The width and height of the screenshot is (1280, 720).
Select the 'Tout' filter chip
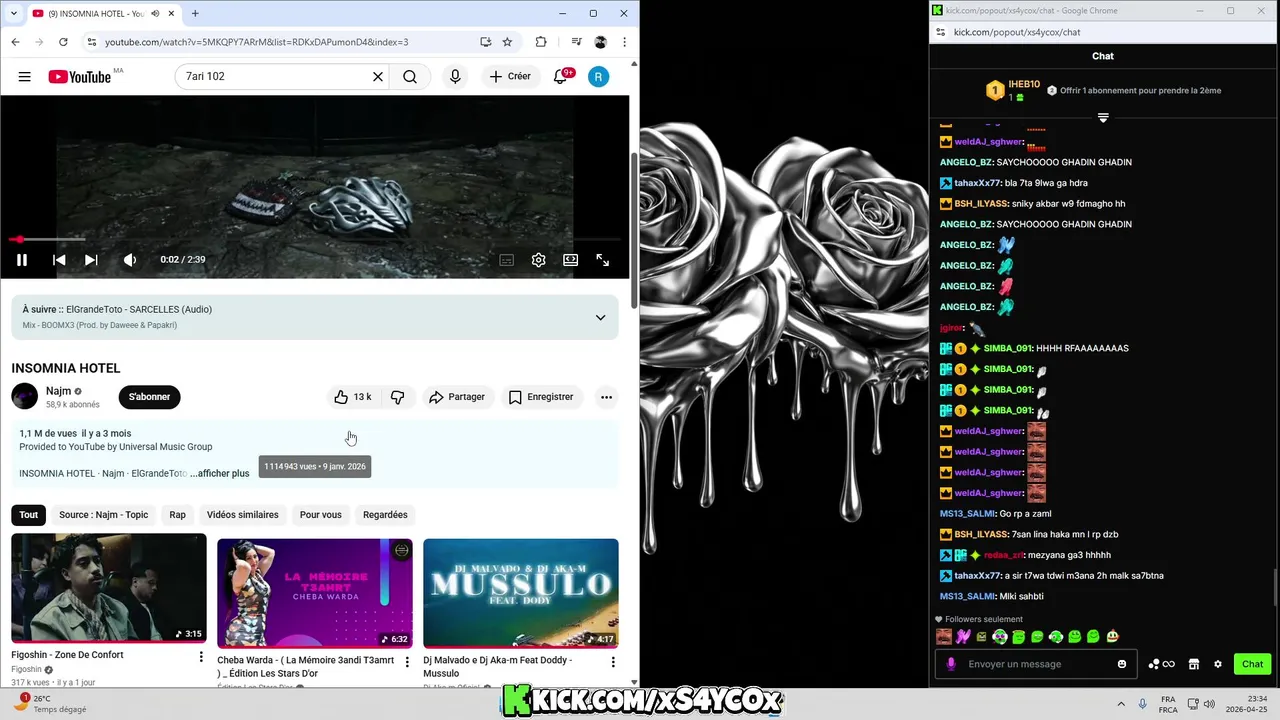click(29, 515)
